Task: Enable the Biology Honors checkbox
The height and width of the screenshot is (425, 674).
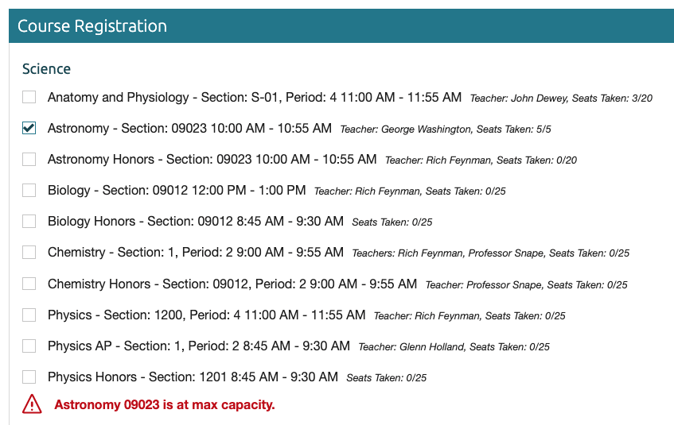Action: (29, 221)
